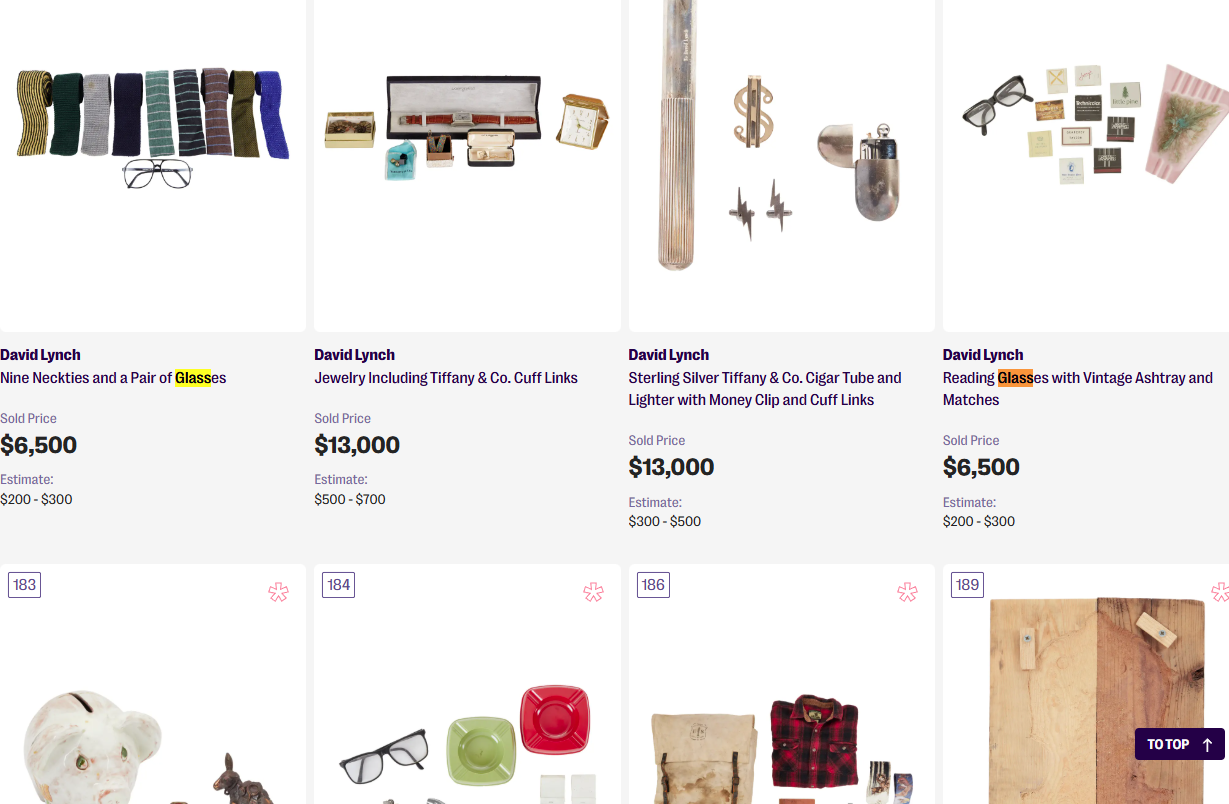Select lot number 189 badge
This screenshot has height=804, width=1229.
coord(967,584)
